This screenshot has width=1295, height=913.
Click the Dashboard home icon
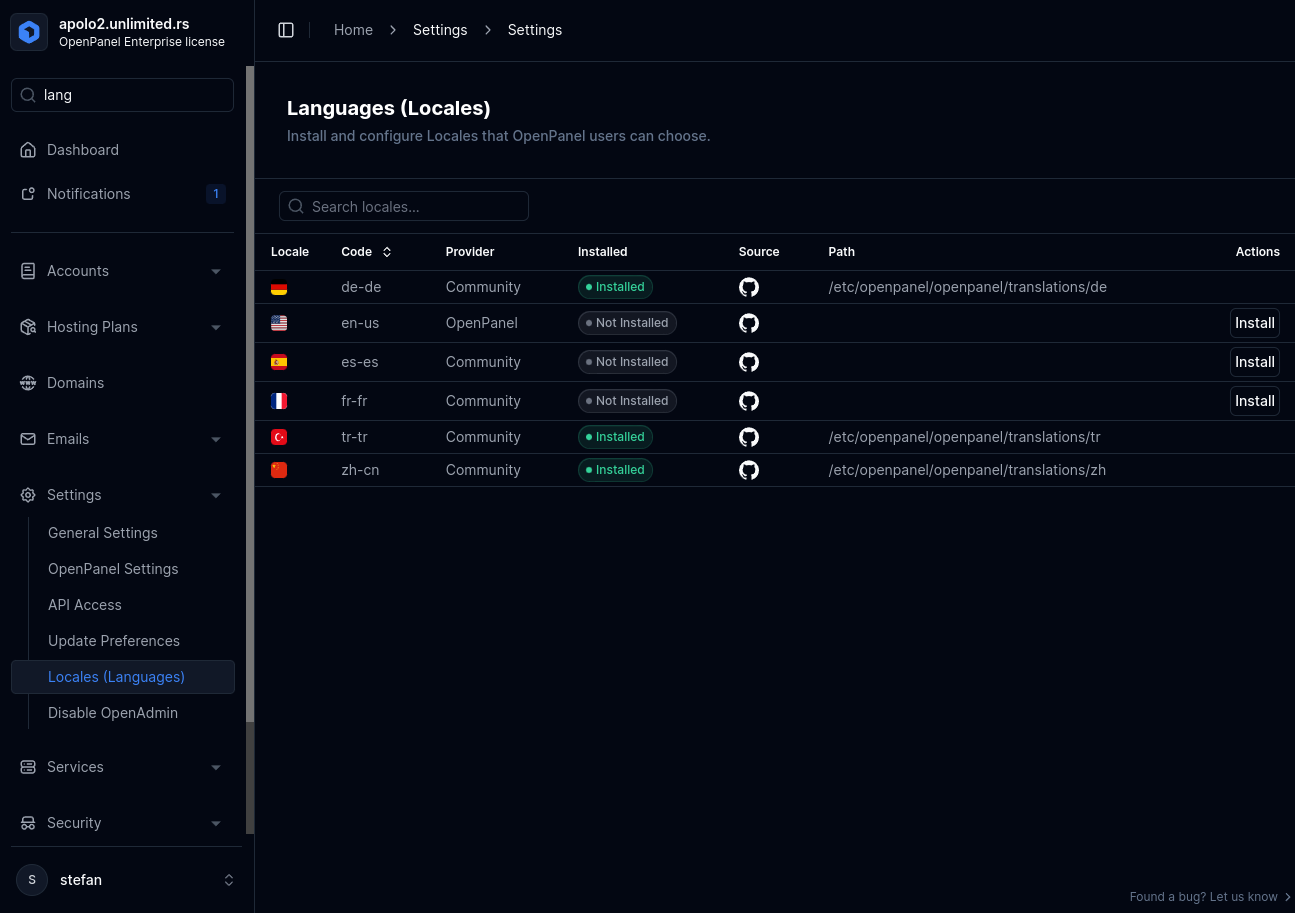28,150
